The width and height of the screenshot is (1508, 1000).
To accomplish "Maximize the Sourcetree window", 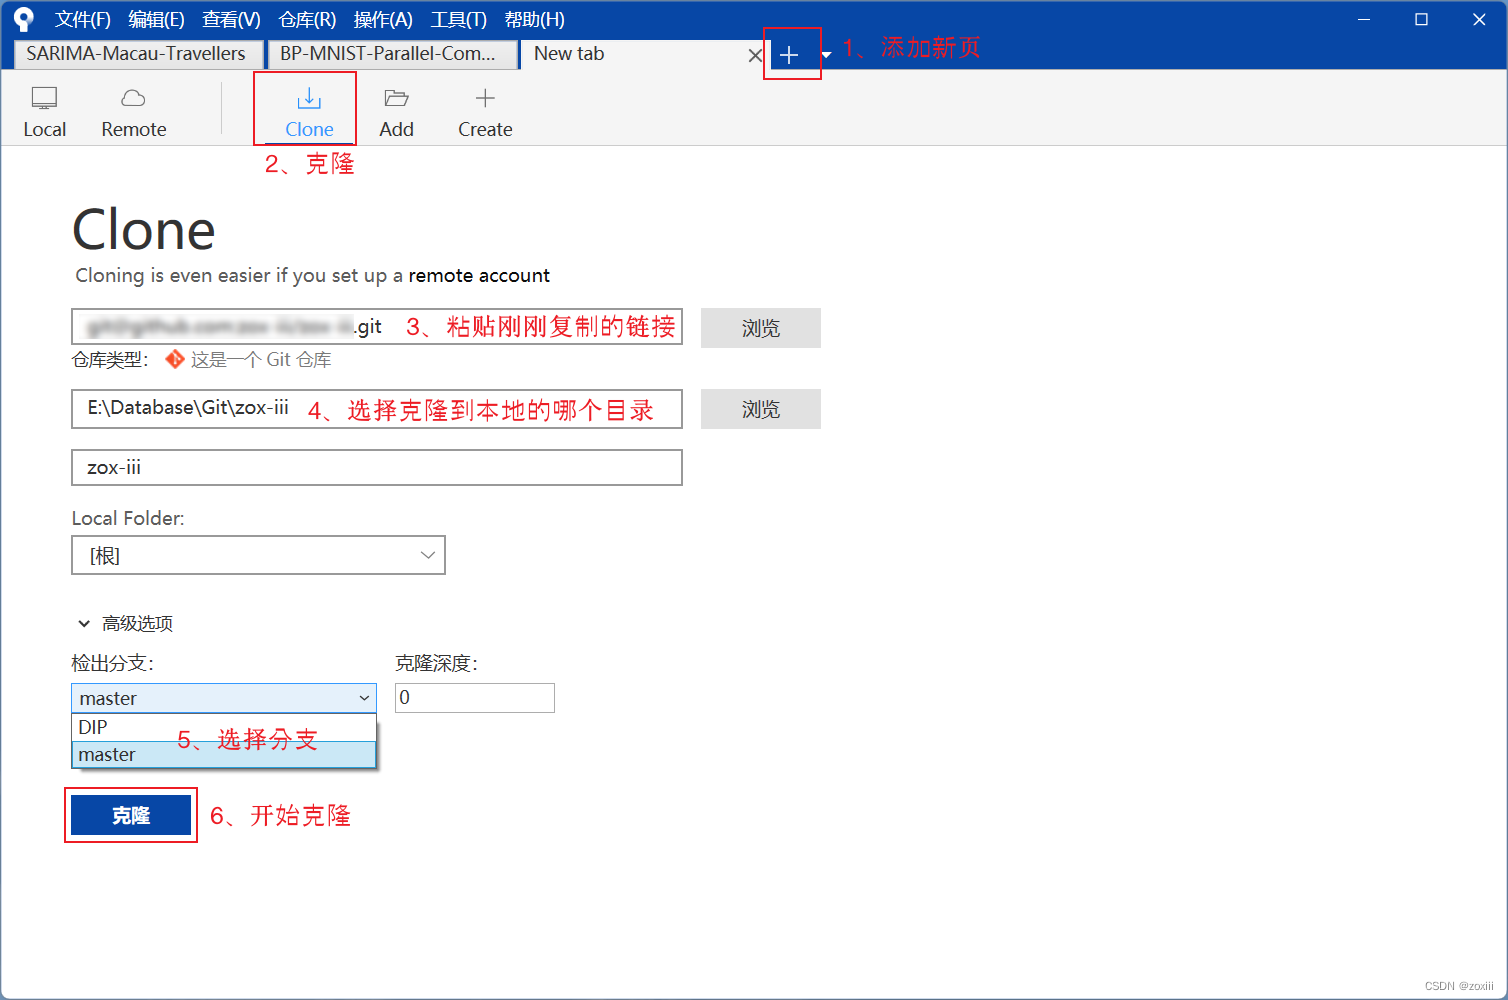I will [1421, 19].
